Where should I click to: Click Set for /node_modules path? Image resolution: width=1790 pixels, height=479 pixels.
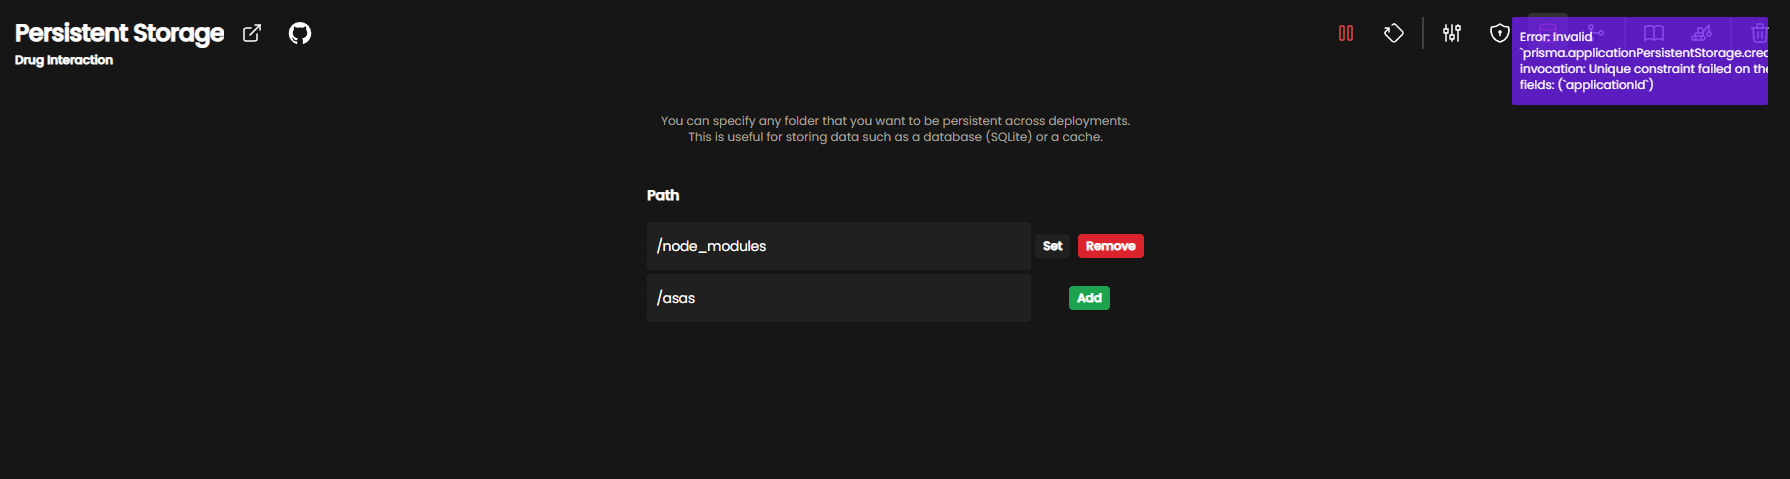[1052, 246]
